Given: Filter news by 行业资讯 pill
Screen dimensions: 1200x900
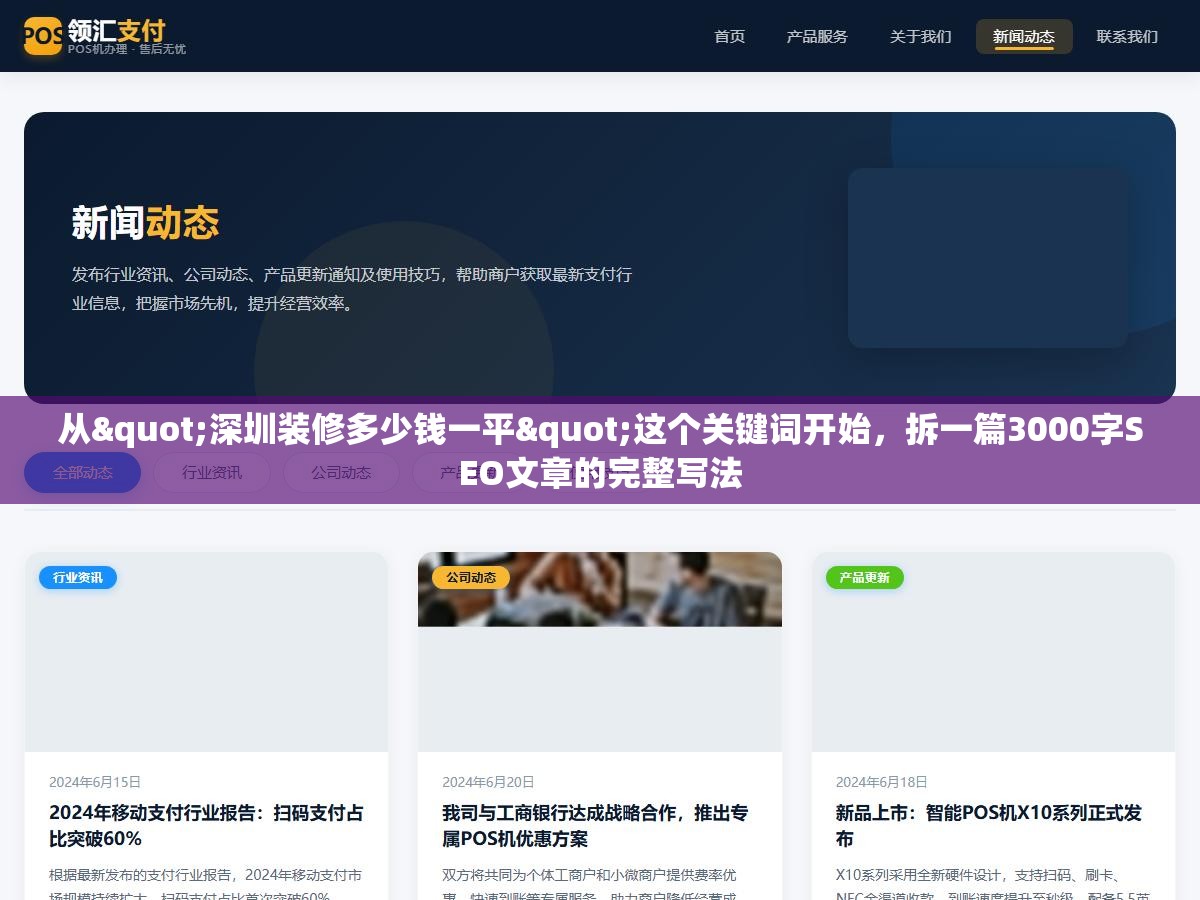Looking at the screenshot, I should (x=212, y=473).
